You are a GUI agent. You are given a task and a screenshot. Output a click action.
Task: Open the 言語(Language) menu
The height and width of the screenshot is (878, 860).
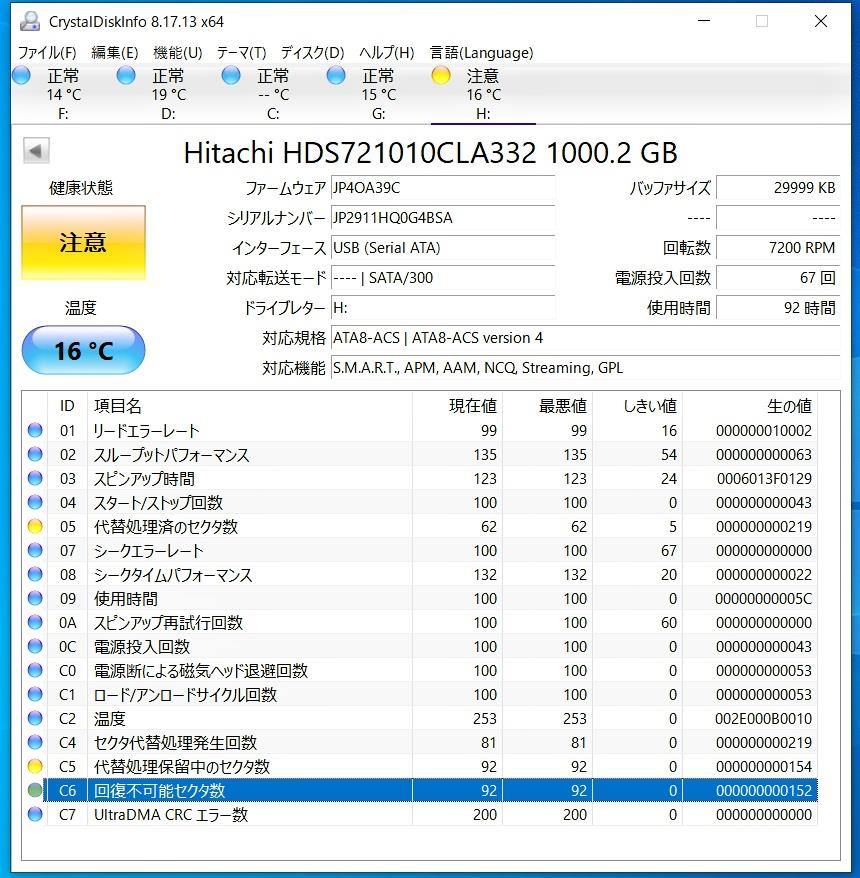point(482,53)
